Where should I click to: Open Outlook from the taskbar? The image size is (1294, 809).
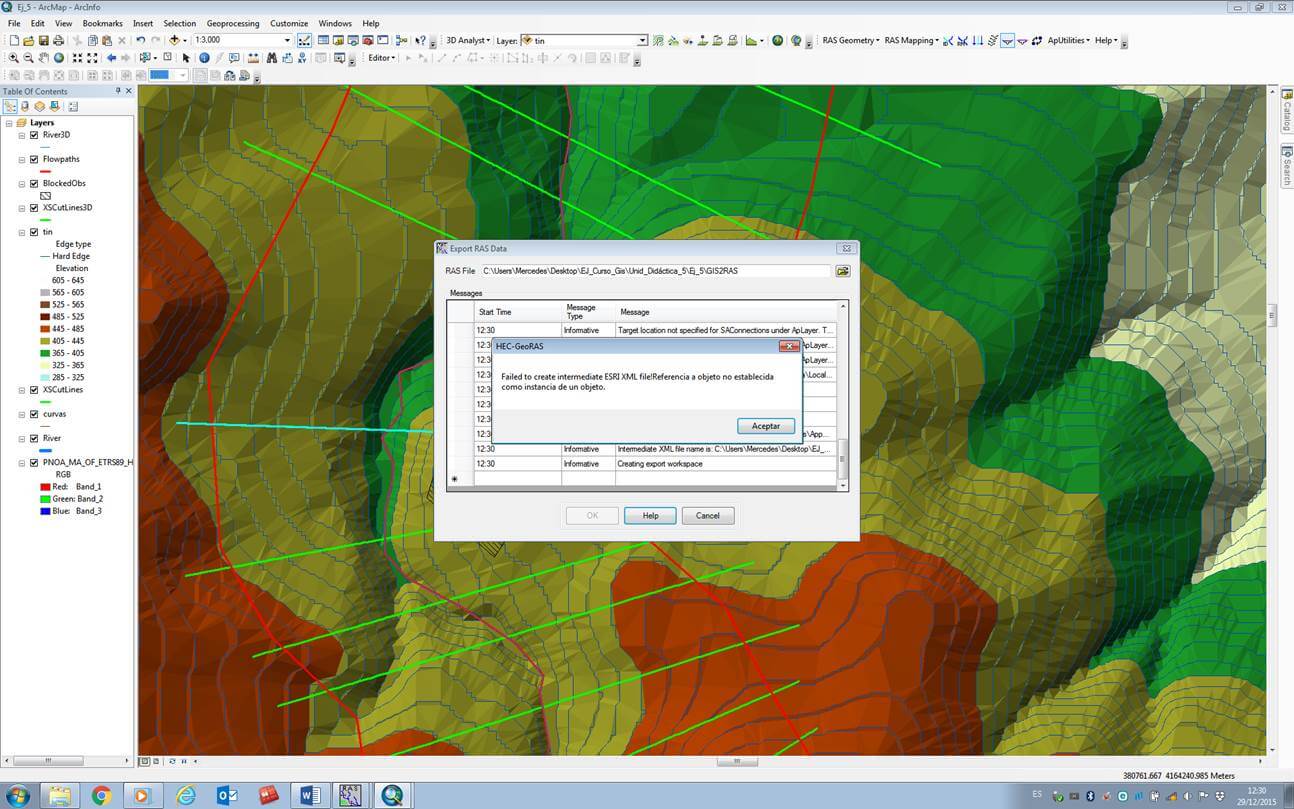(227, 795)
